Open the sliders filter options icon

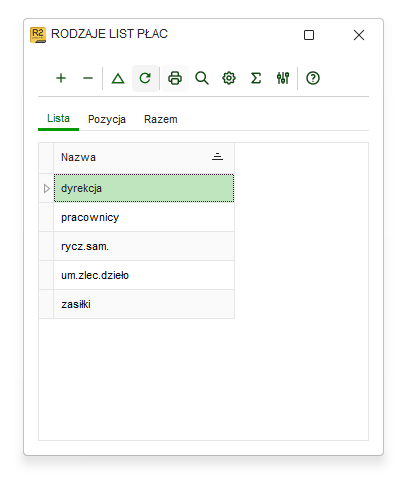click(283, 78)
